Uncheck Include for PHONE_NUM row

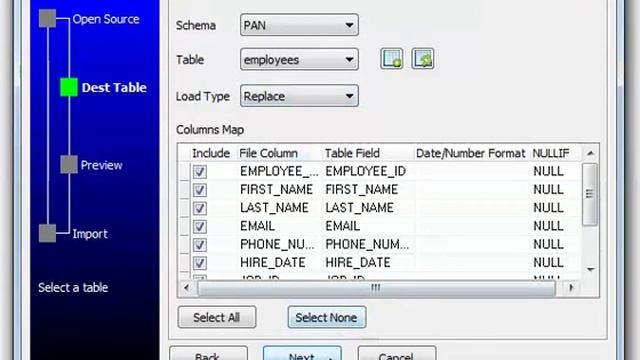point(200,245)
